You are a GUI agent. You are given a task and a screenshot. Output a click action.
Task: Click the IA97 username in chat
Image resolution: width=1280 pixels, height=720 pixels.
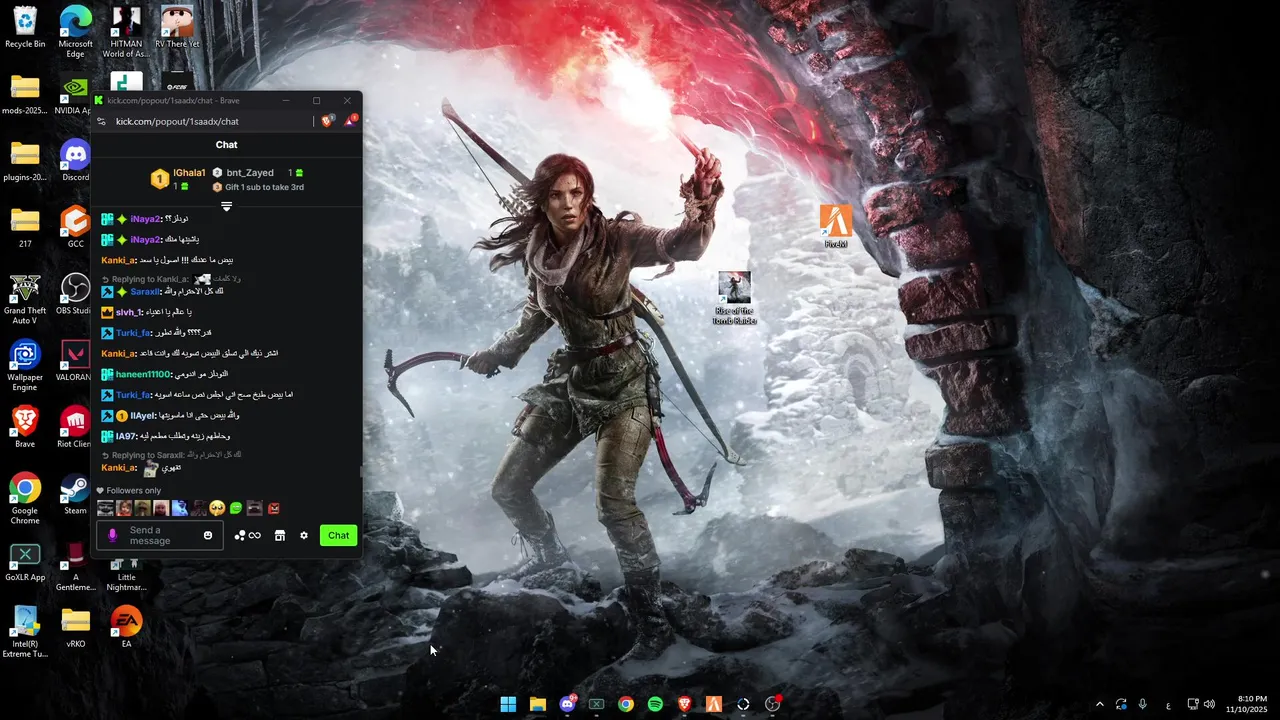(125, 436)
